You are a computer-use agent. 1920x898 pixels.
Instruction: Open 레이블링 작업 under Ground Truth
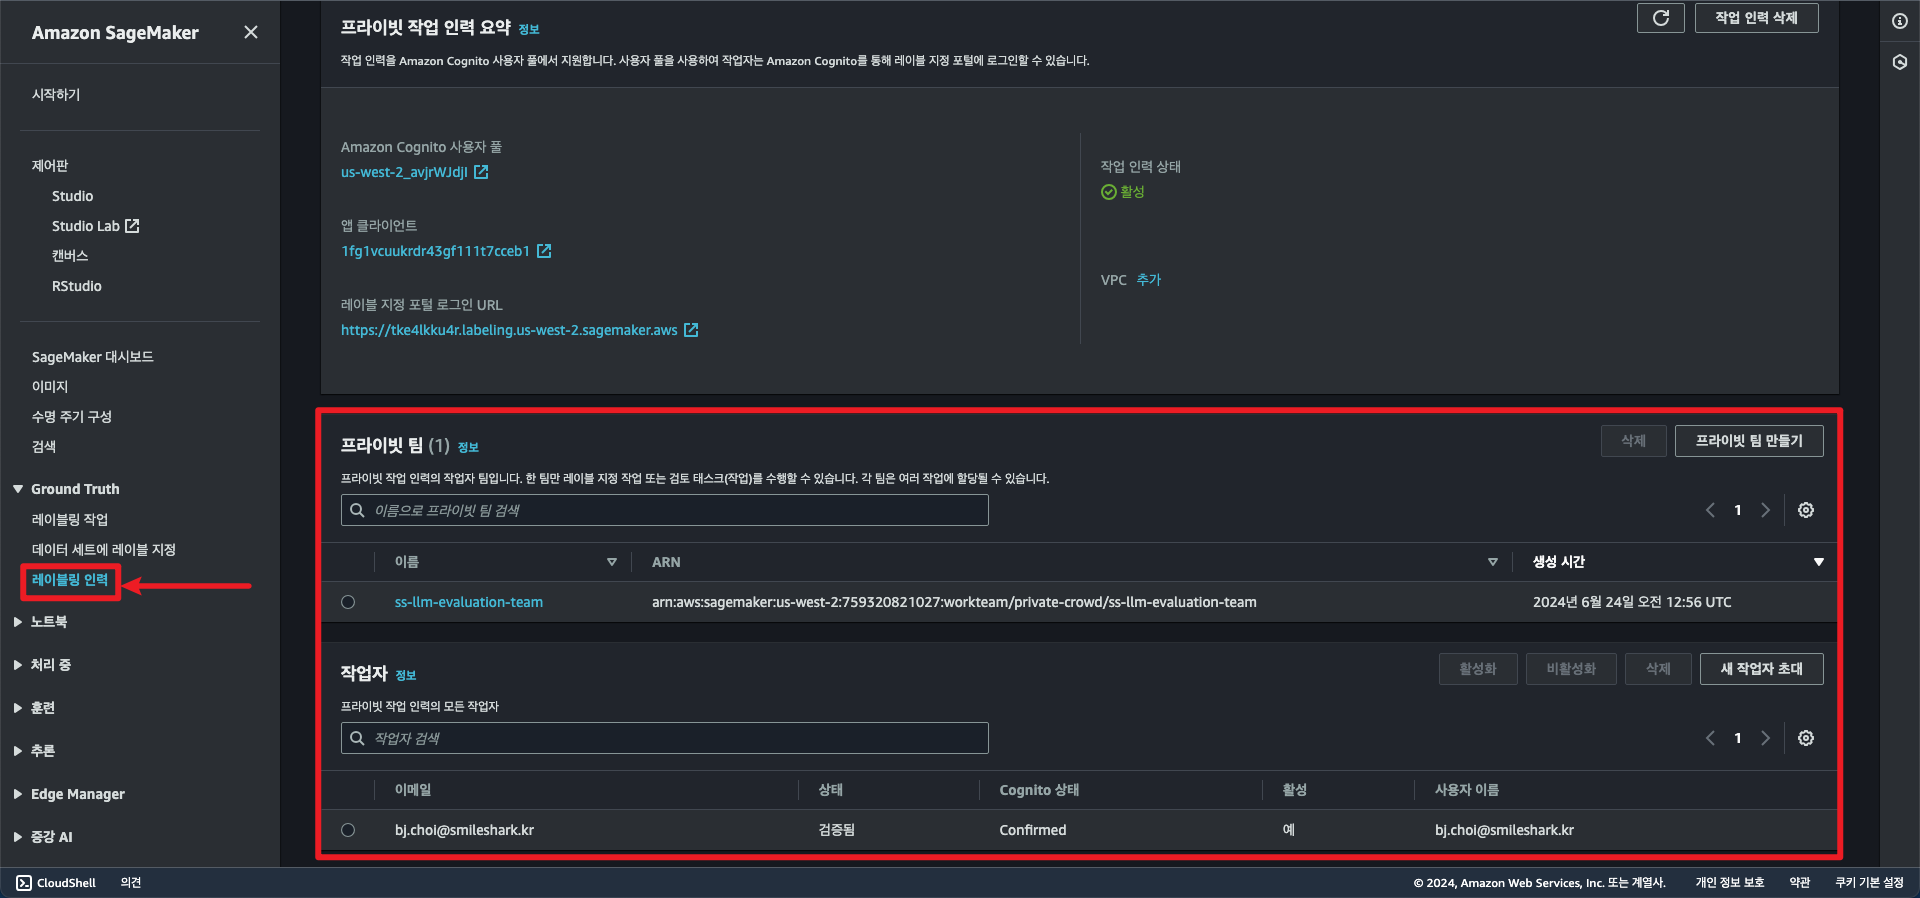pos(70,520)
